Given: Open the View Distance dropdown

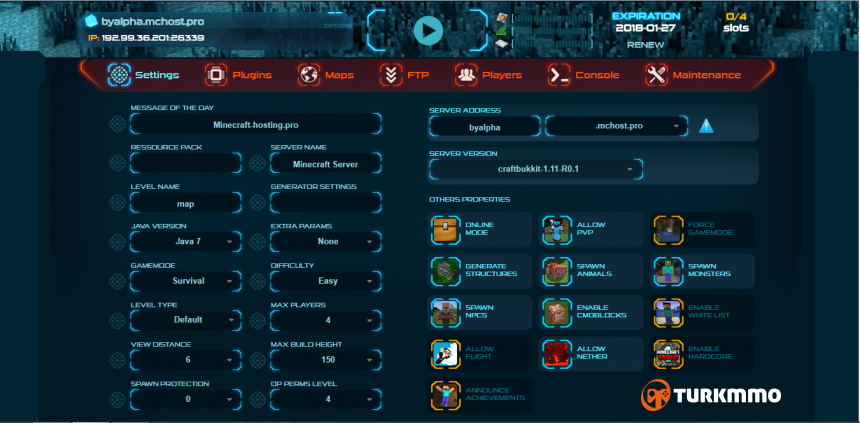Looking at the screenshot, I should 185,360.
